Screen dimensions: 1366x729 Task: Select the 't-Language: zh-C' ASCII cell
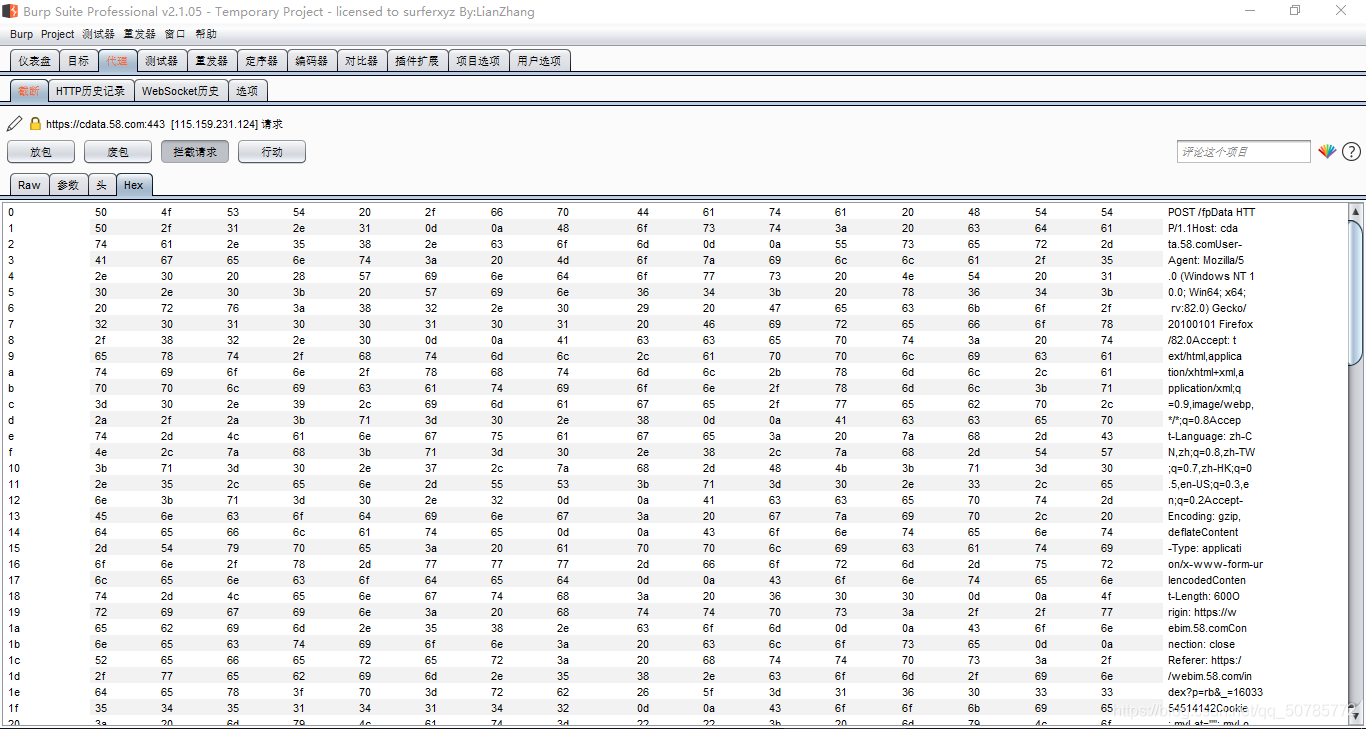1210,436
